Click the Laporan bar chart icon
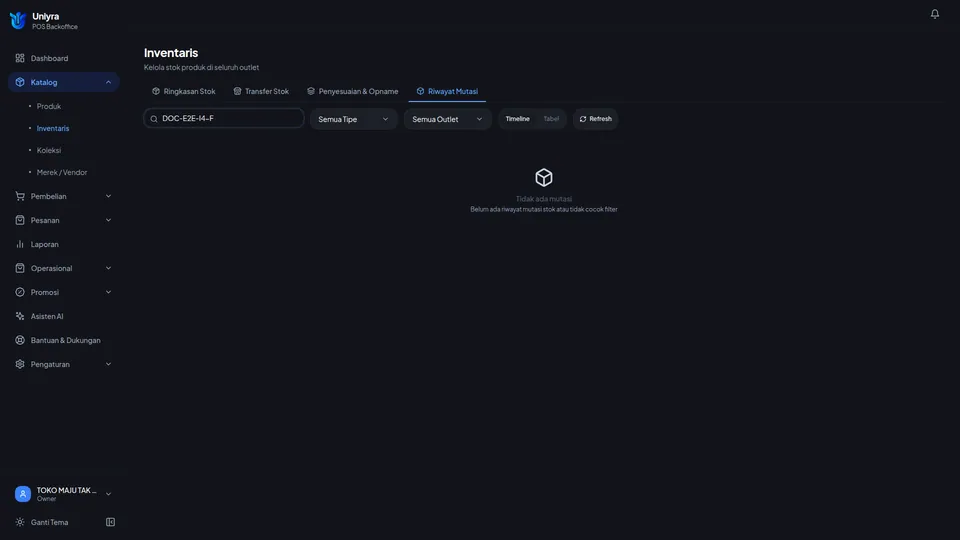Viewport: 960px width, 540px height. pos(20,244)
